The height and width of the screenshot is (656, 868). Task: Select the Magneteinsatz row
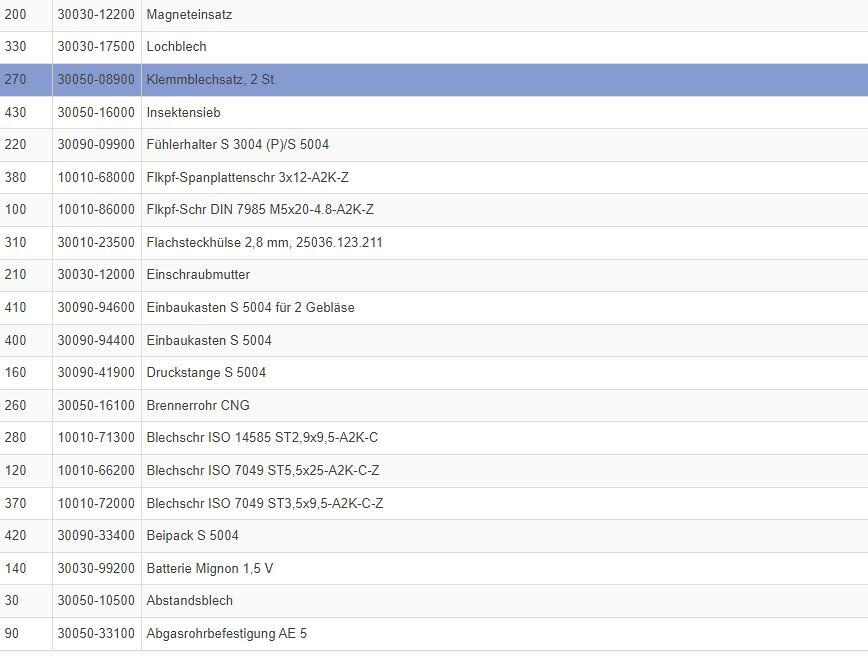click(x=190, y=15)
